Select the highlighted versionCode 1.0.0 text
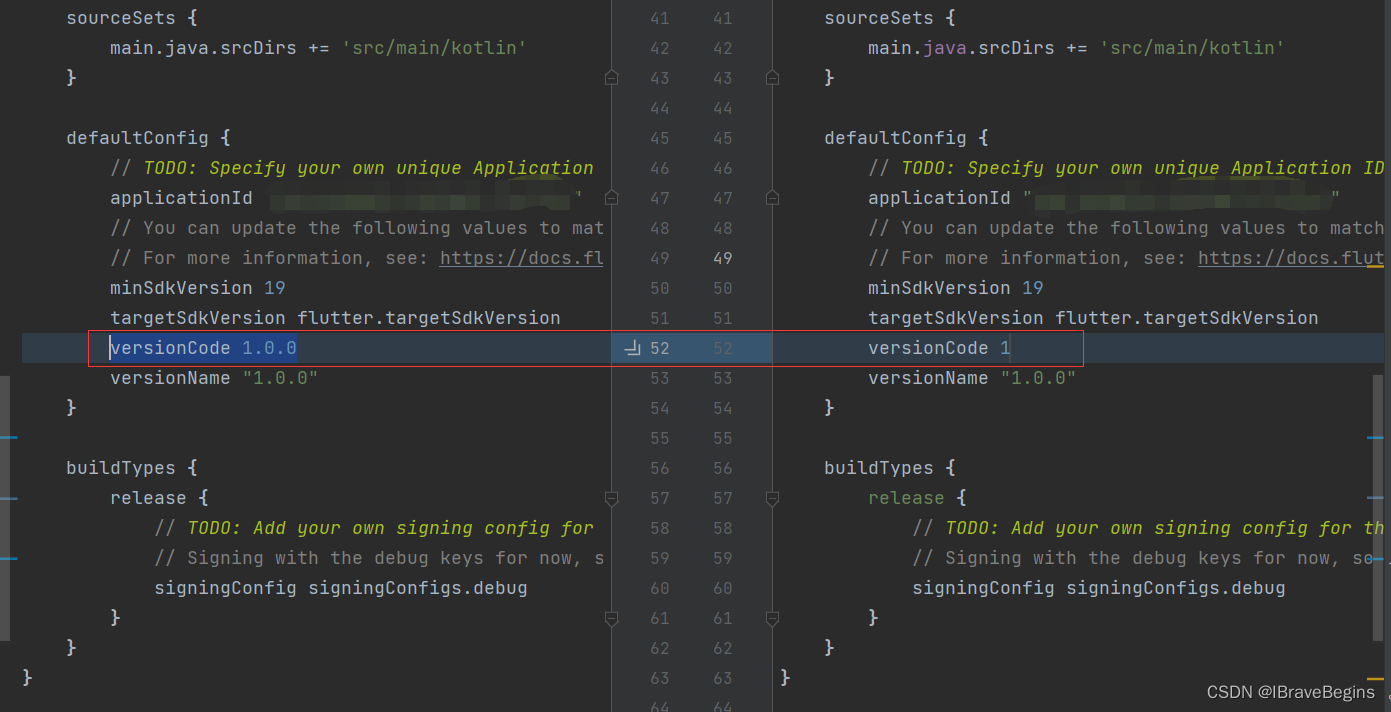Screen dimensions: 1391x712 point(200,347)
